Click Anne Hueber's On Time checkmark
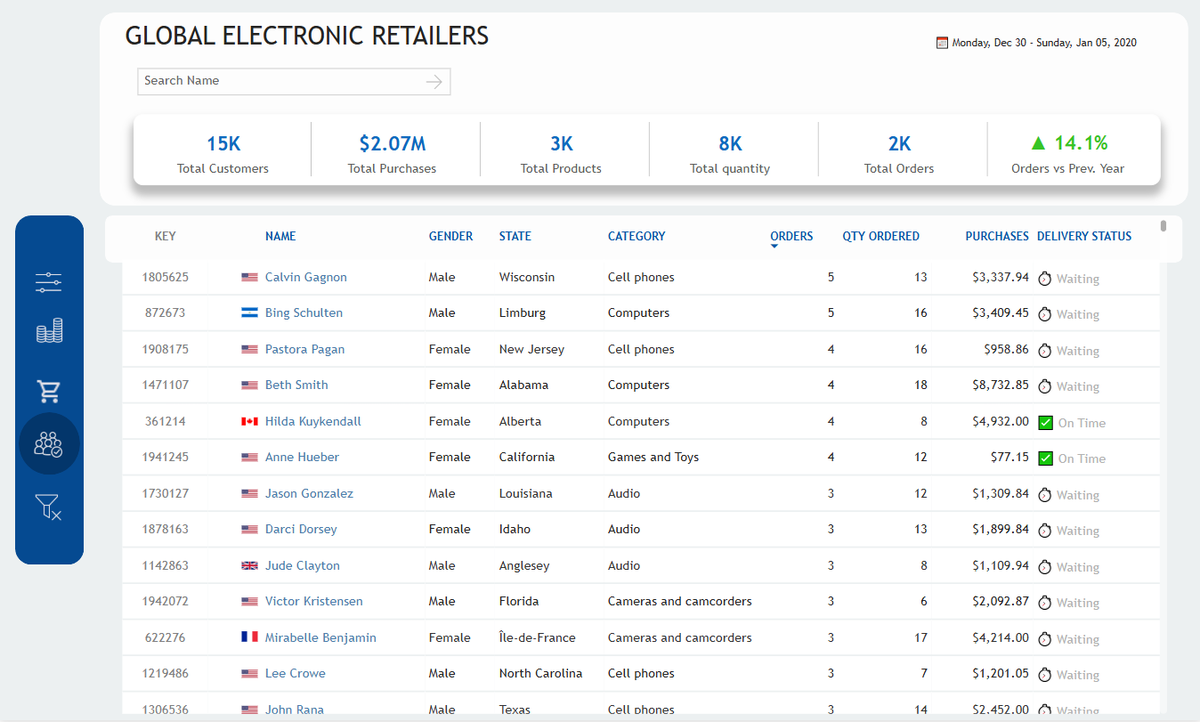1200x722 pixels. pos(1046,458)
